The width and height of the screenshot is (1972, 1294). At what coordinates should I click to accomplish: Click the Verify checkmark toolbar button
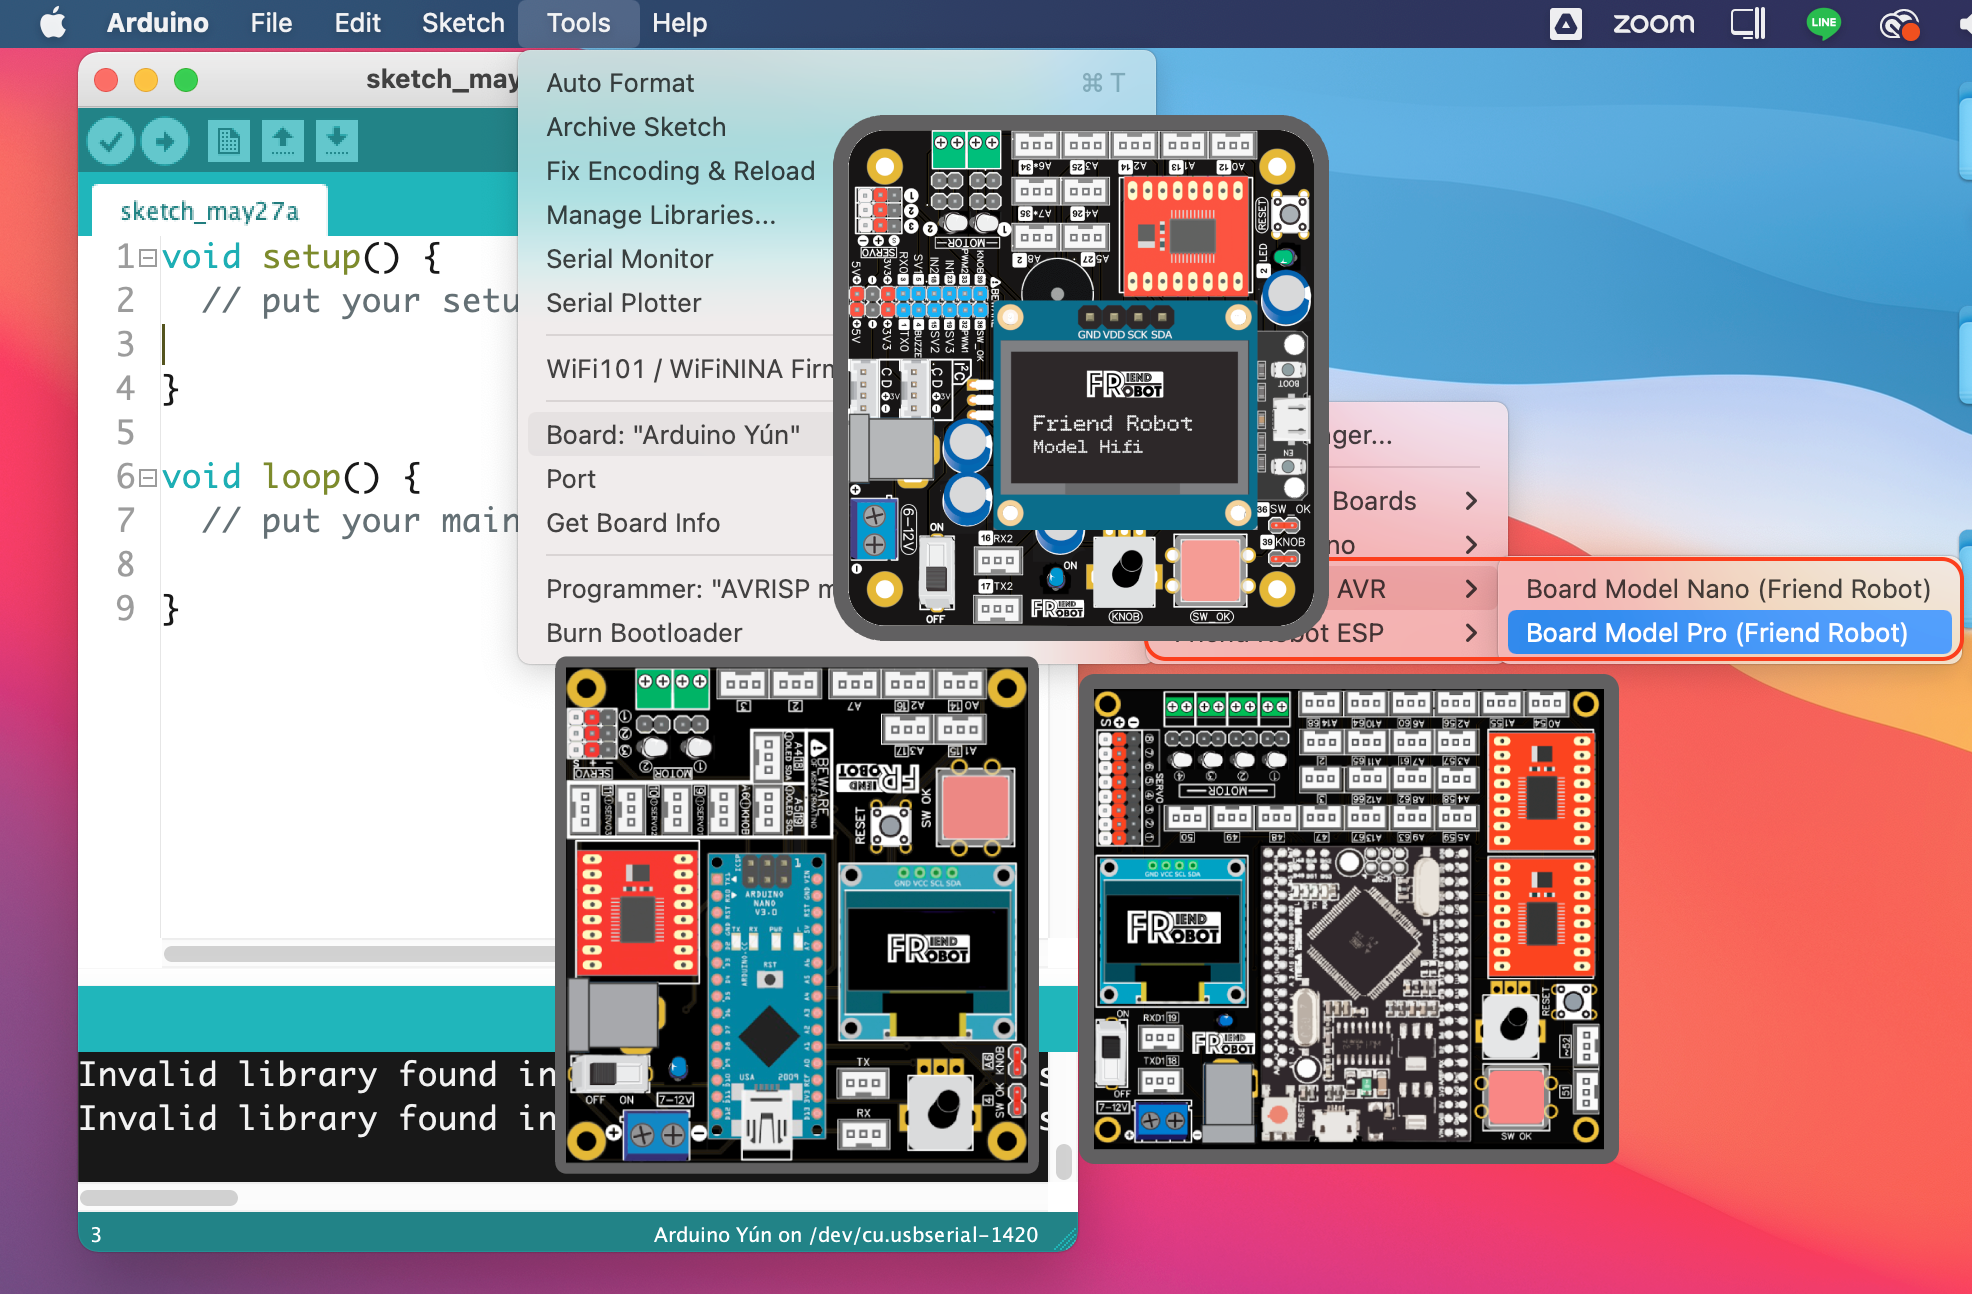click(x=111, y=141)
